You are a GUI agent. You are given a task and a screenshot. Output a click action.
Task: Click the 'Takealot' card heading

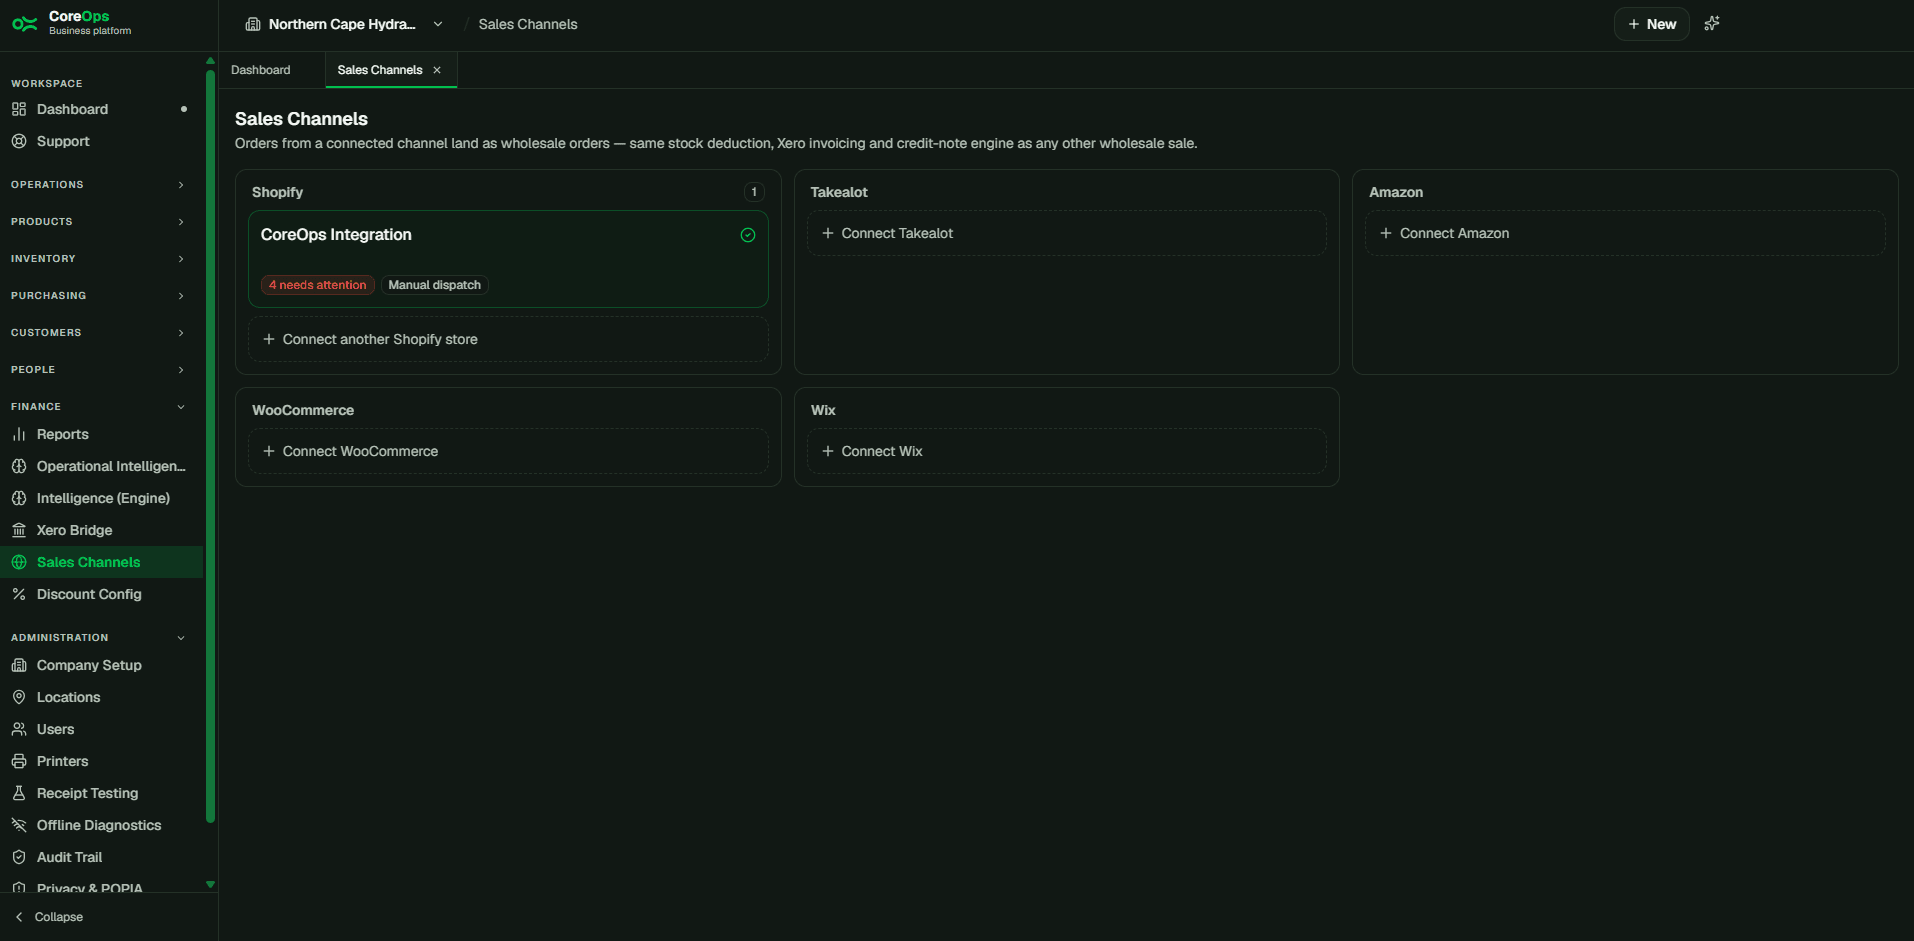839,192
